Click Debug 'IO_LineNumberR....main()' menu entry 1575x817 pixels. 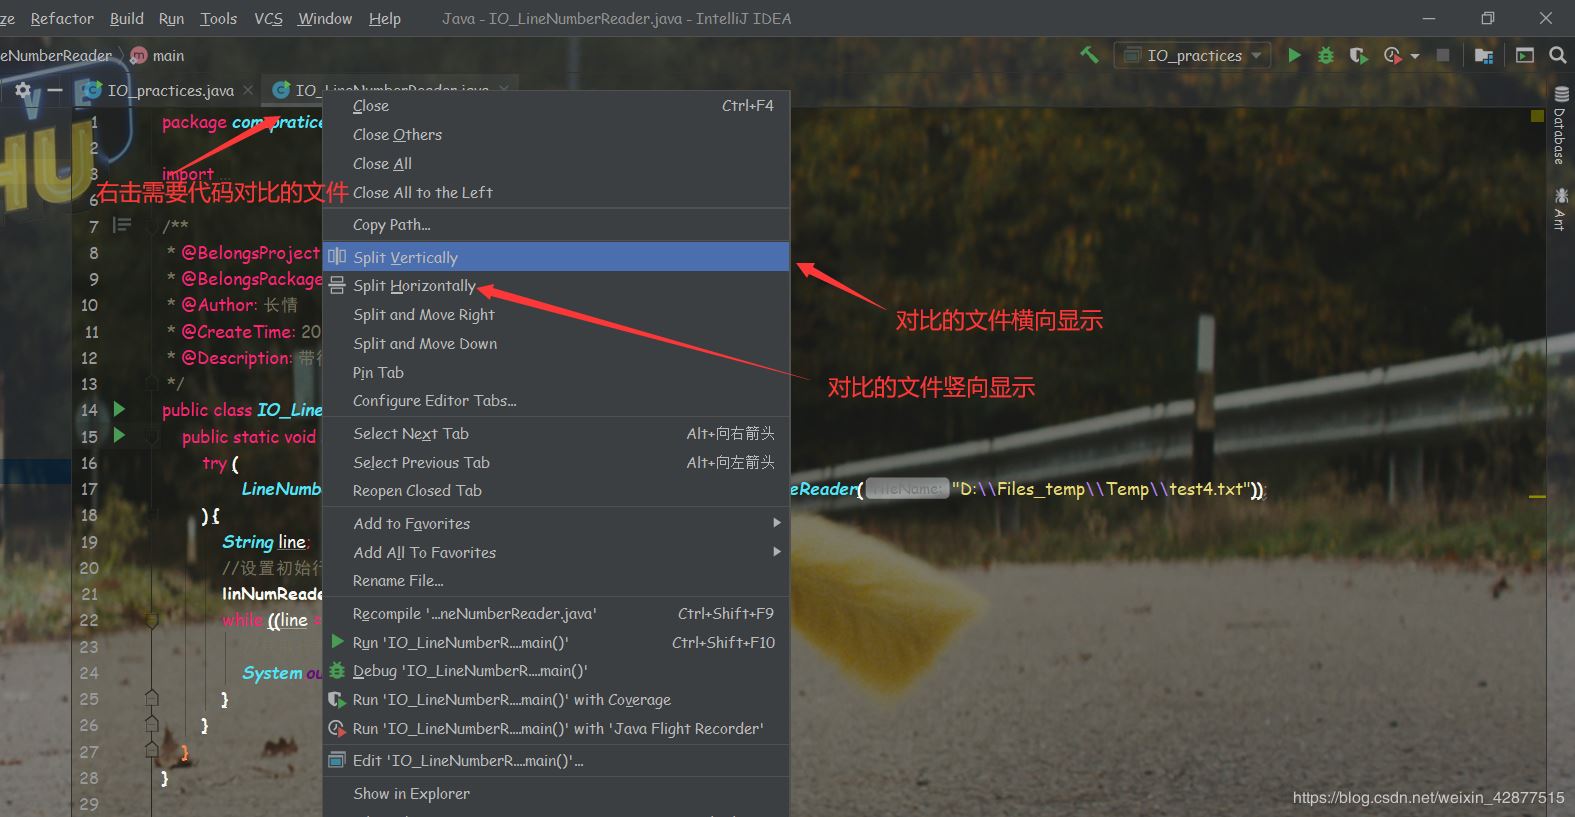tap(556, 670)
